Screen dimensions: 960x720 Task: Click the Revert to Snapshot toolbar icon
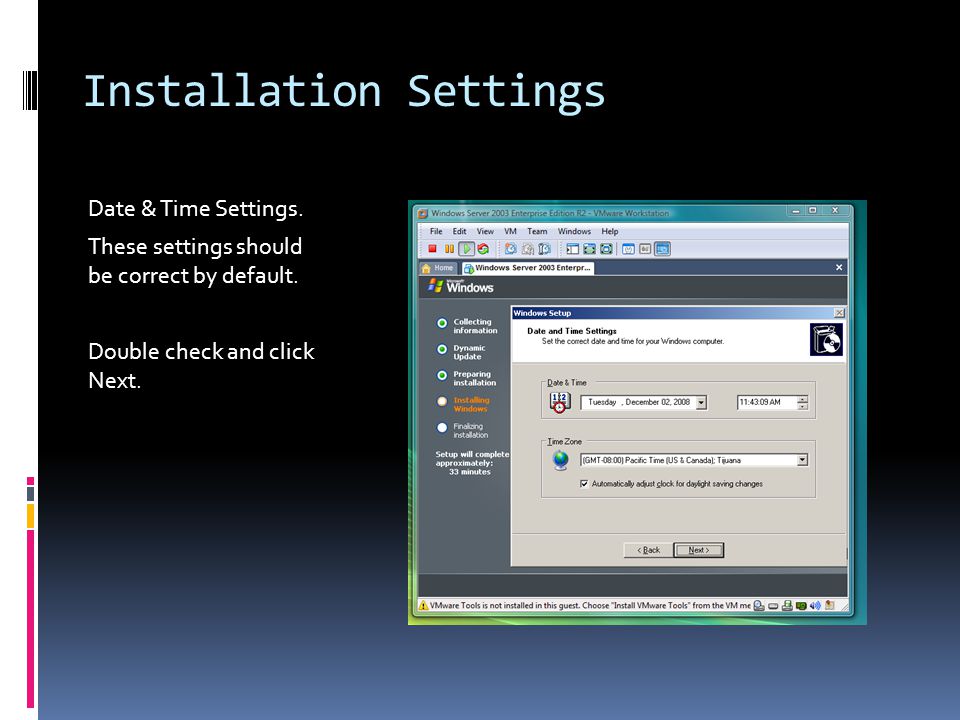[x=528, y=249]
